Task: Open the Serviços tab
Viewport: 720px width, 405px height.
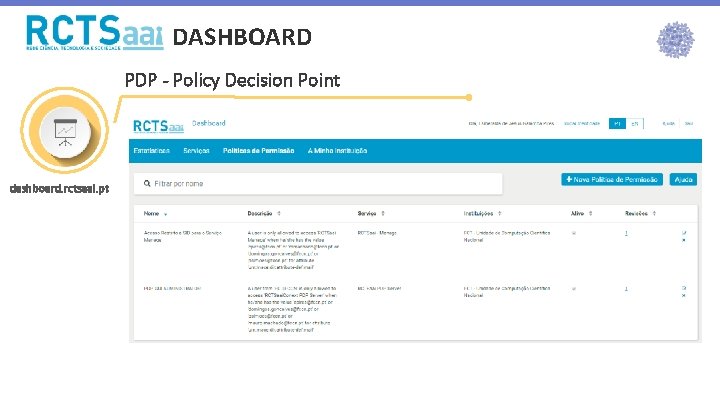Action: 196,151
